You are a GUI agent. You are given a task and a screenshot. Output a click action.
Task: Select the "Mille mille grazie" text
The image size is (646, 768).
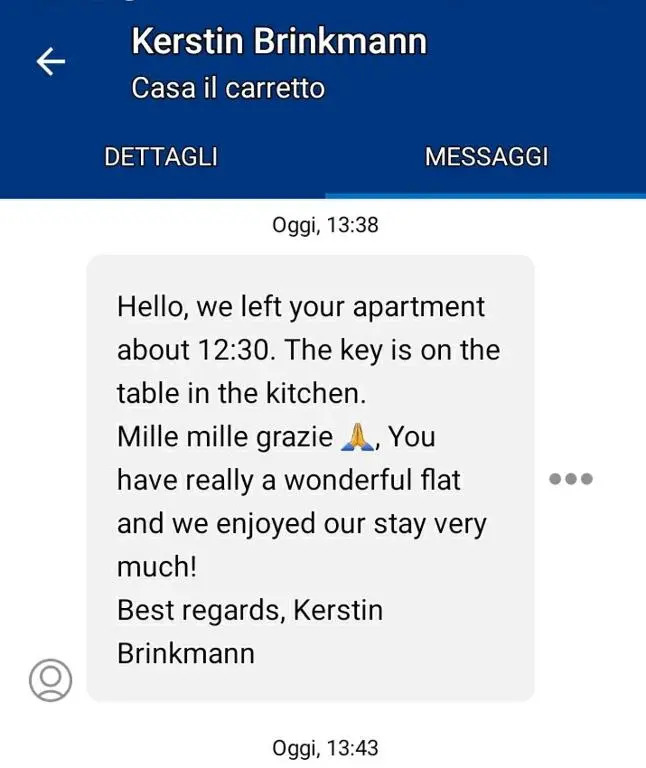(224, 437)
